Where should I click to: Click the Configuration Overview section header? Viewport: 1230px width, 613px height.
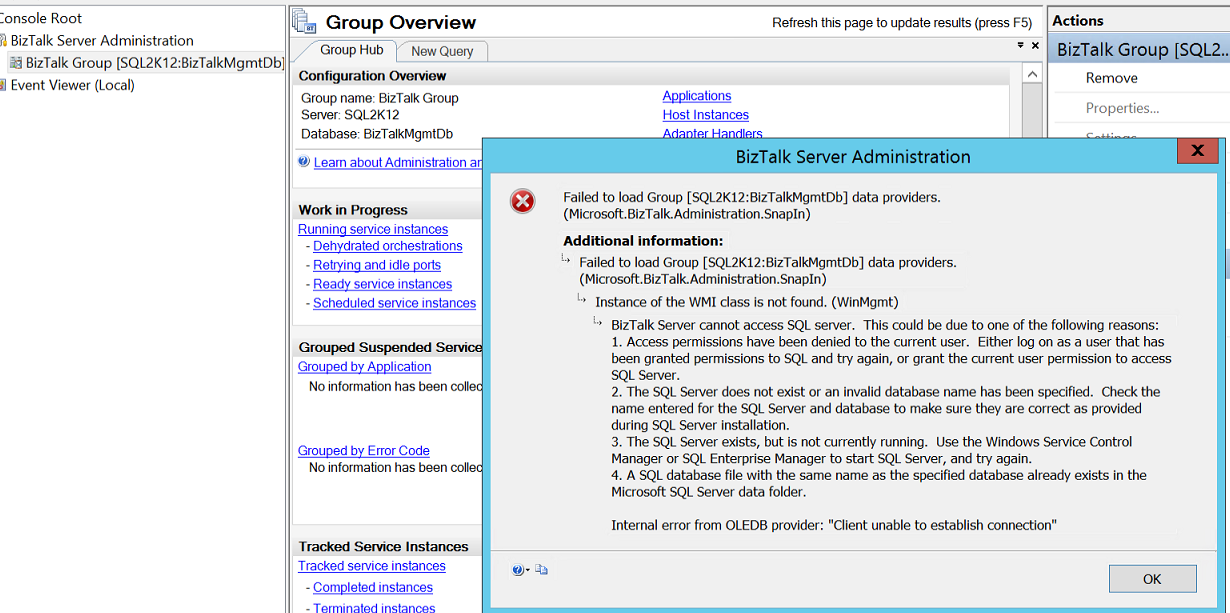click(x=373, y=76)
